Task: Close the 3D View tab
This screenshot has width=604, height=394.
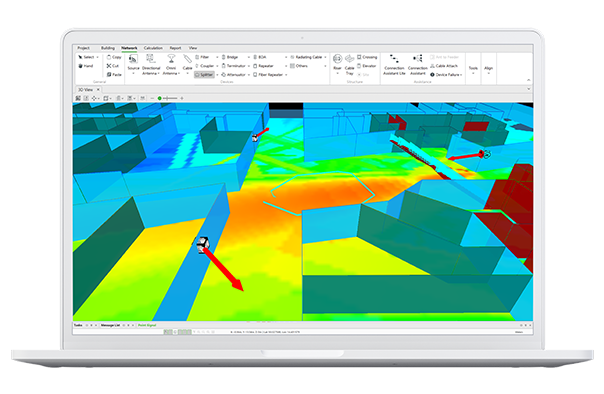Action: (x=98, y=89)
